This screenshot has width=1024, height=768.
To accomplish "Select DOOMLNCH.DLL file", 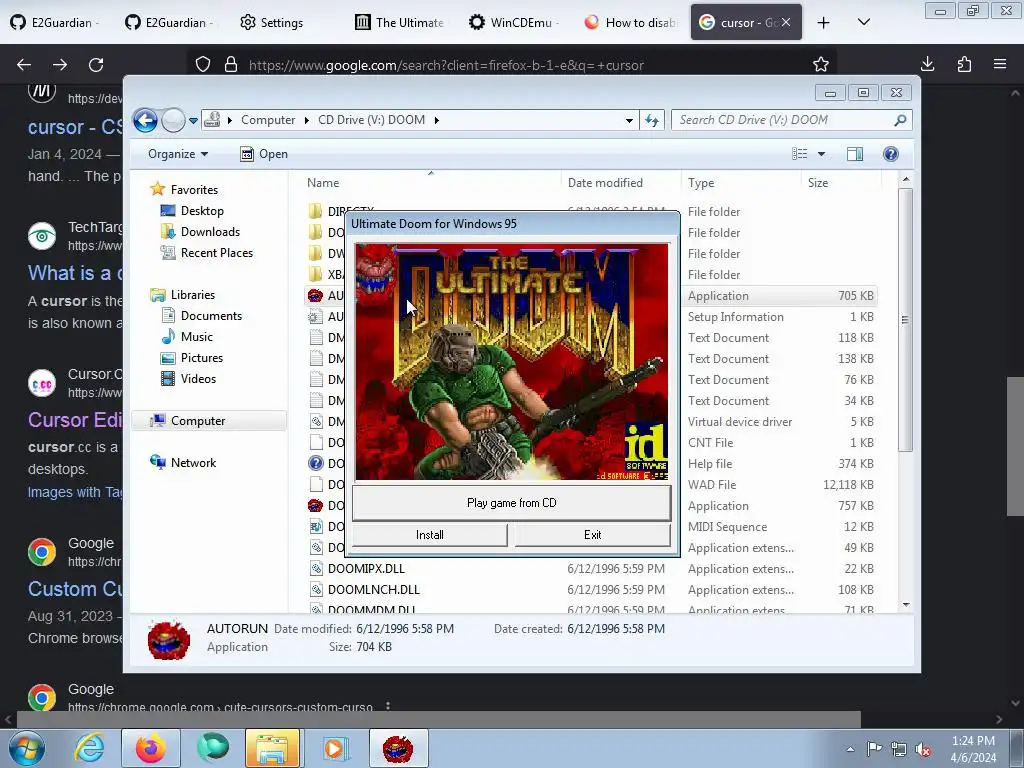I will pos(374,590).
